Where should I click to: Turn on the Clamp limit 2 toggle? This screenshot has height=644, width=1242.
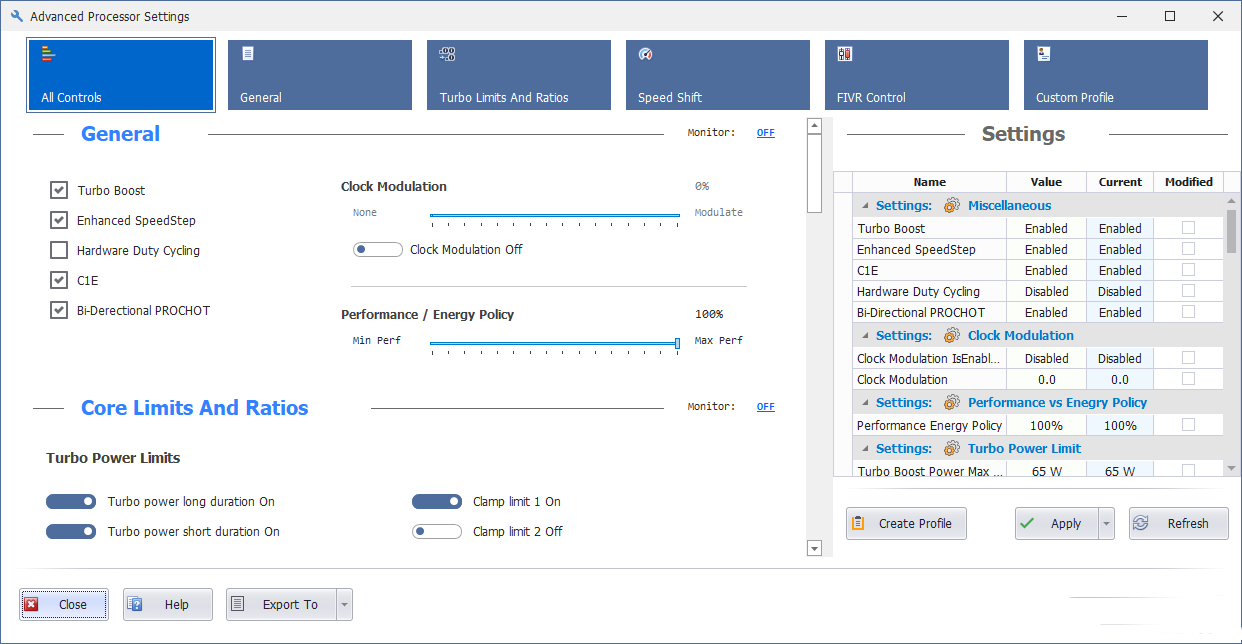[x=437, y=531]
